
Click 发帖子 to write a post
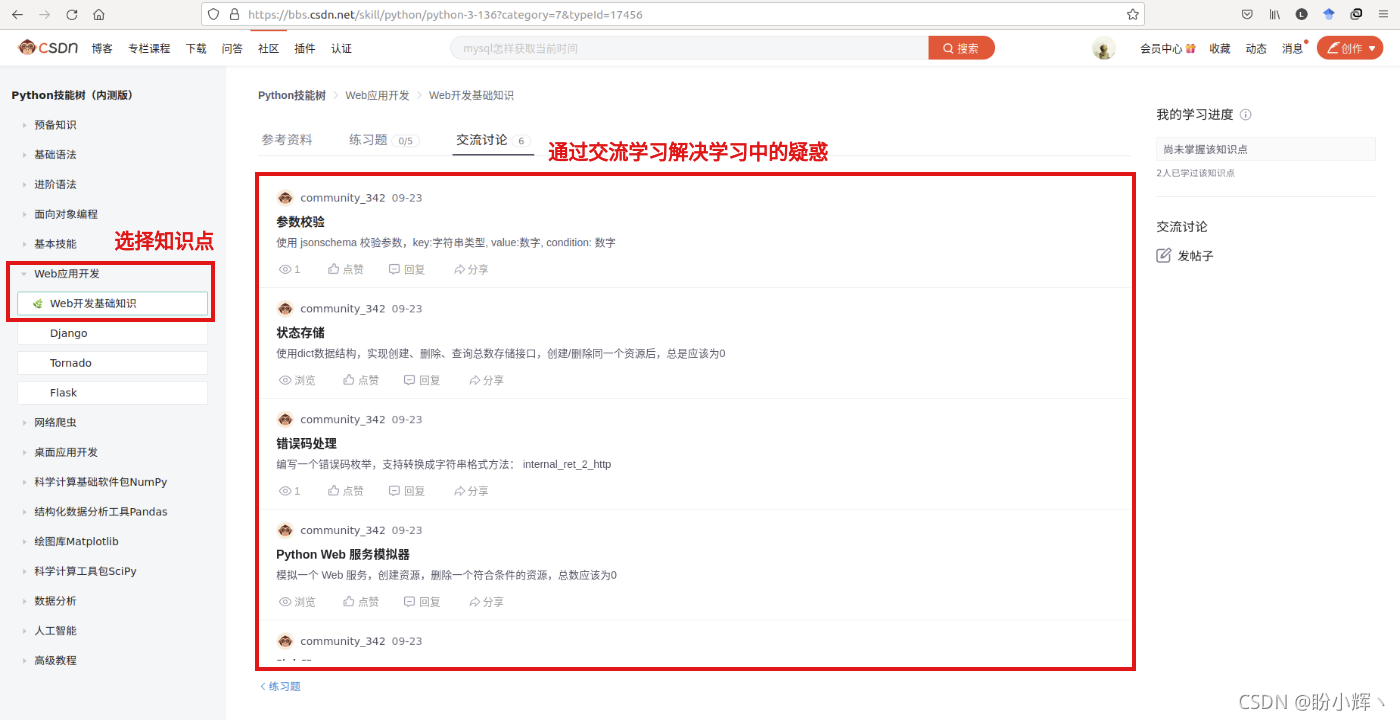pyautogui.click(x=1185, y=256)
